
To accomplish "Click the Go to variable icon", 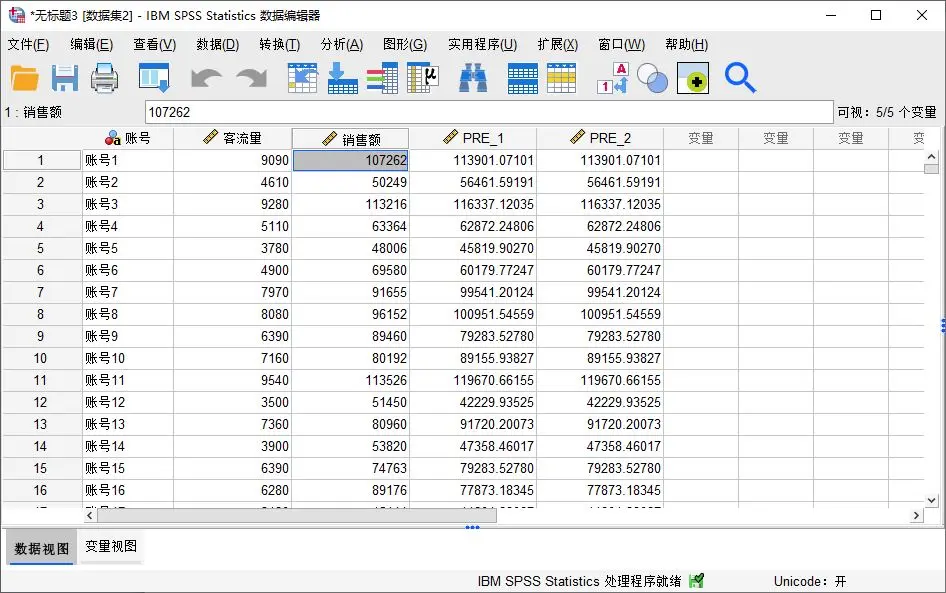I will click(x=343, y=78).
